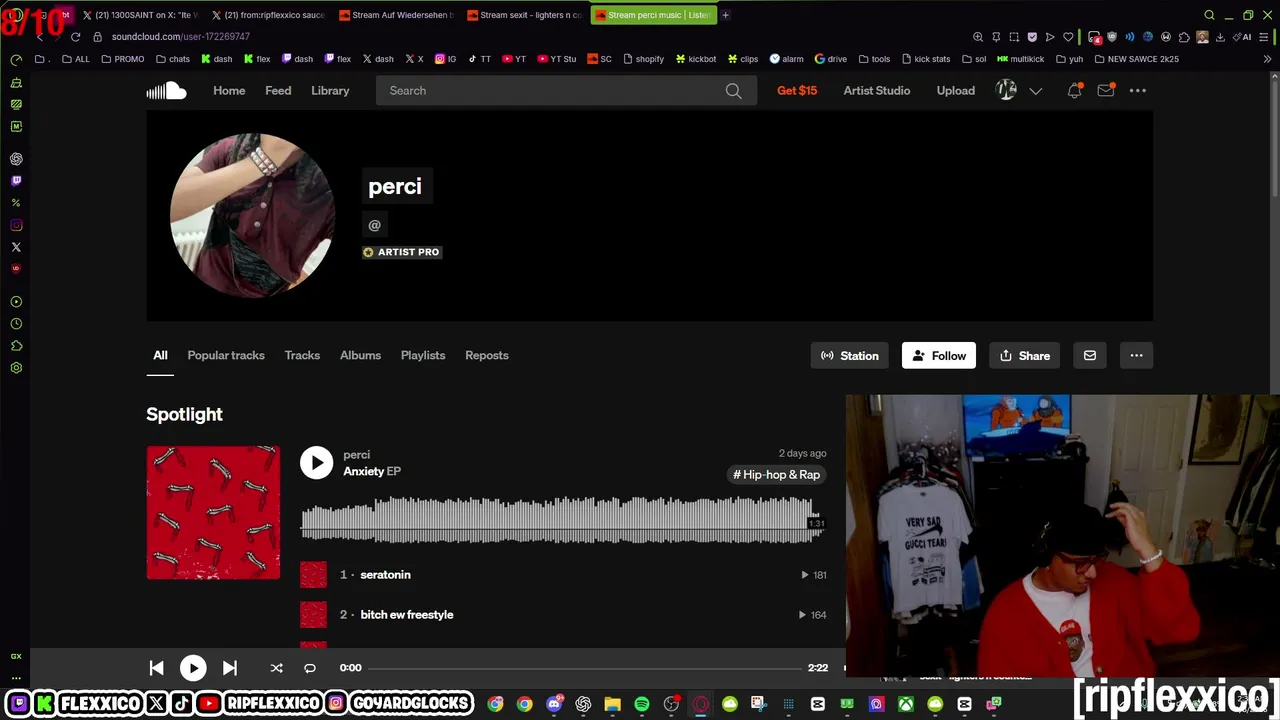This screenshot has height=720, width=1280.
Task: Open perci's profile picture
Action: pyautogui.click(x=252, y=215)
